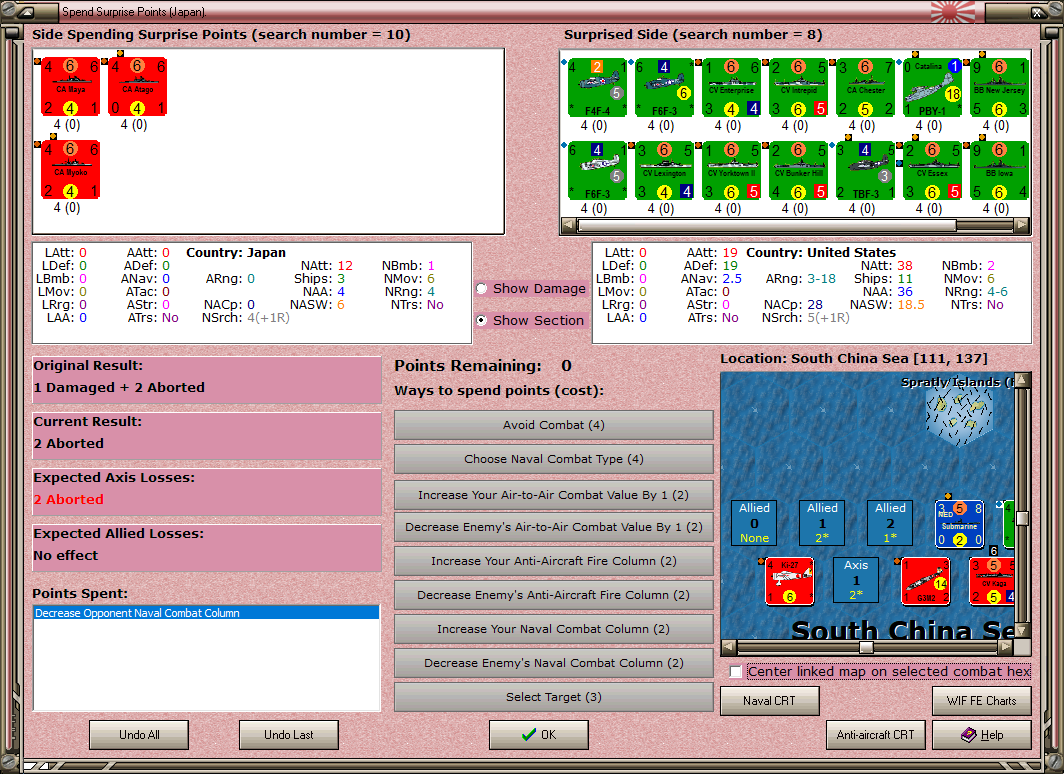This screenshot has width=1064, height=774.
Task: Click Choose Naval Combat Type (4)
Action: 554,459
